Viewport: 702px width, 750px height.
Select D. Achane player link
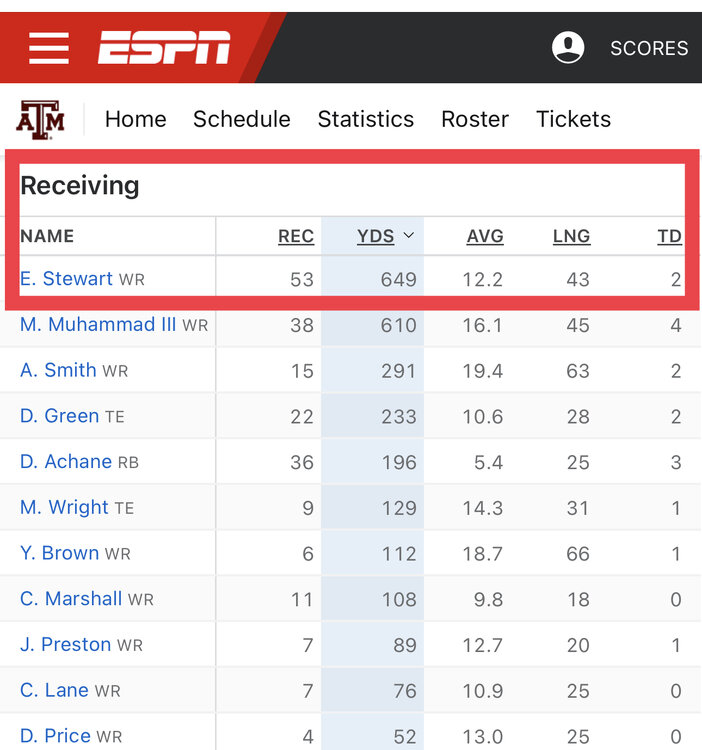pyautogui.click(x=66, y=462)
